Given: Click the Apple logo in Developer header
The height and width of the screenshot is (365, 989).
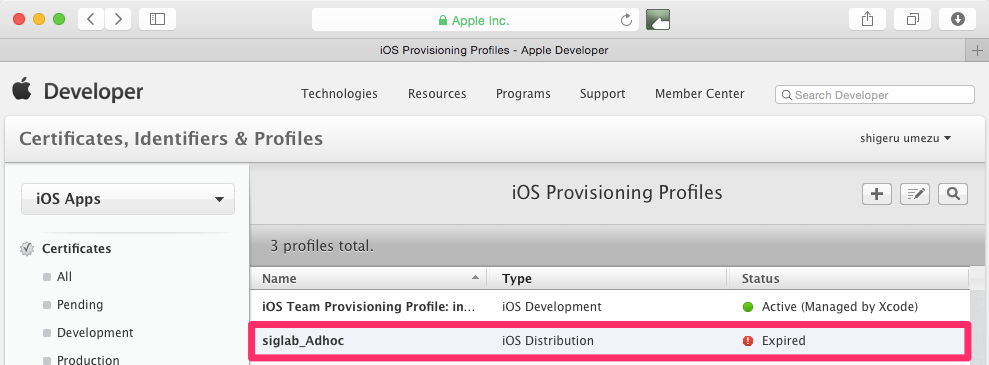Looking at the screenshot, I should click(x=21, y=89).
